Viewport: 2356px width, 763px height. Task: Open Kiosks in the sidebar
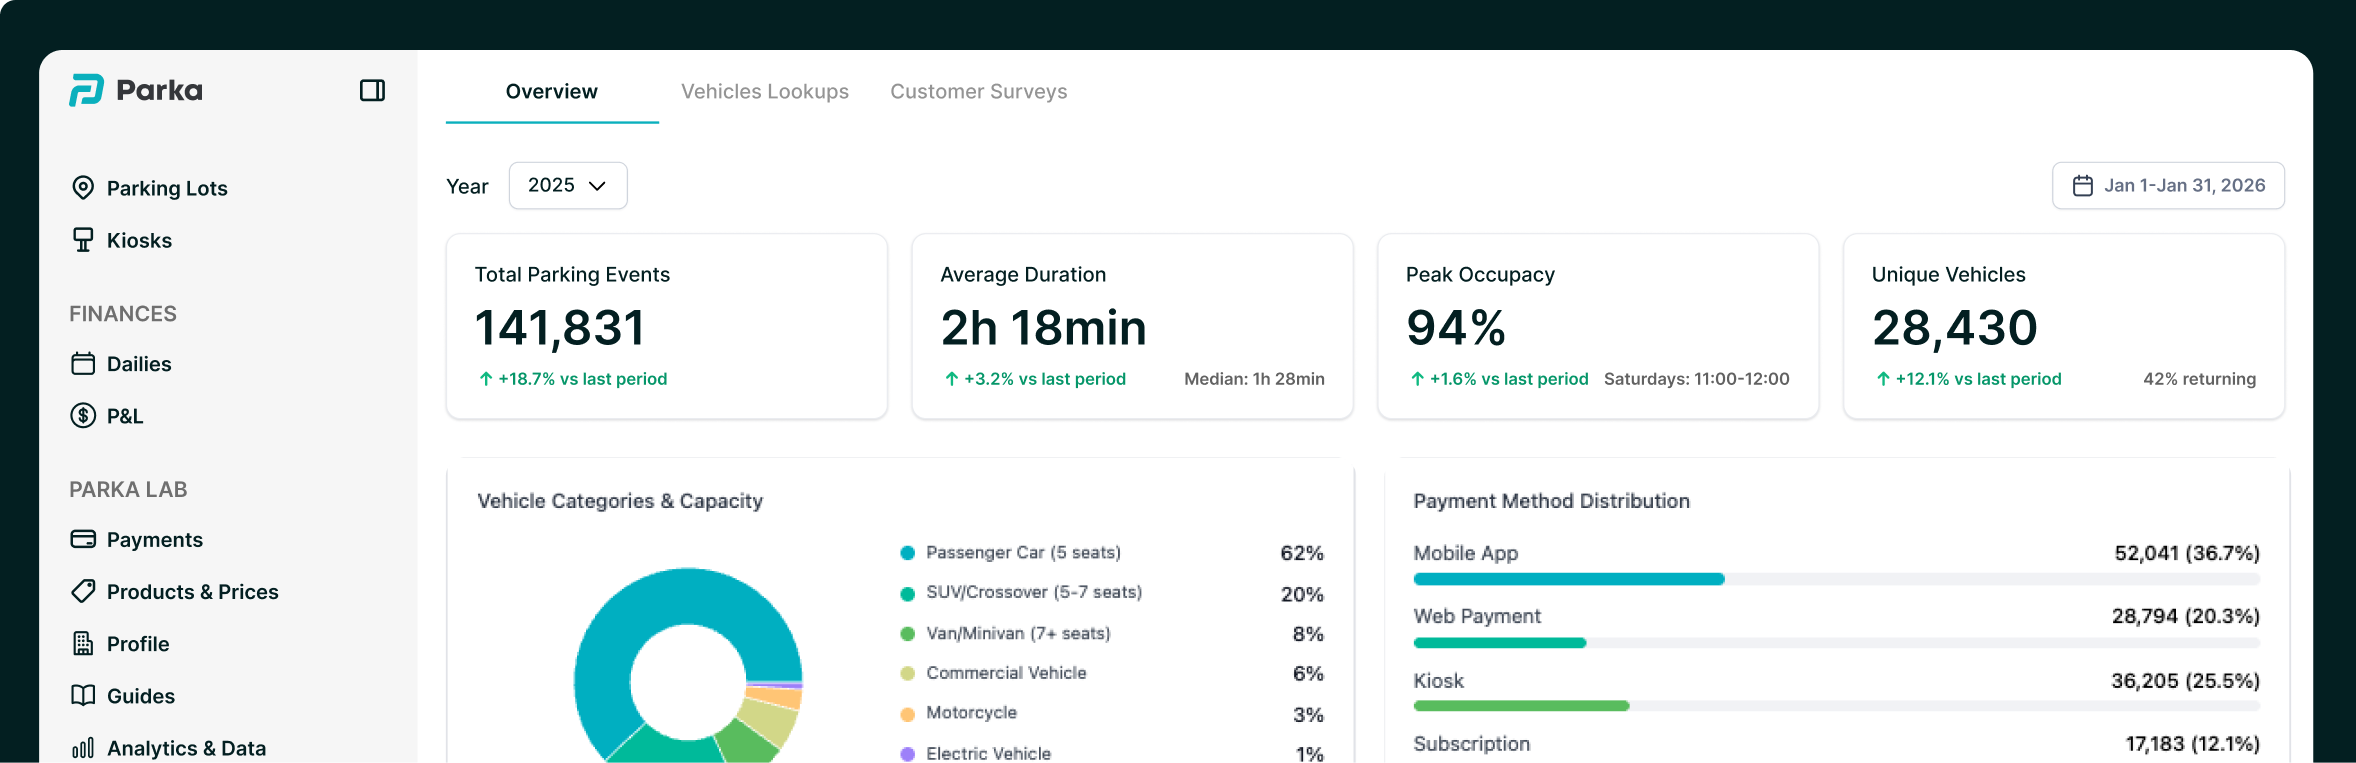[122, 240]
